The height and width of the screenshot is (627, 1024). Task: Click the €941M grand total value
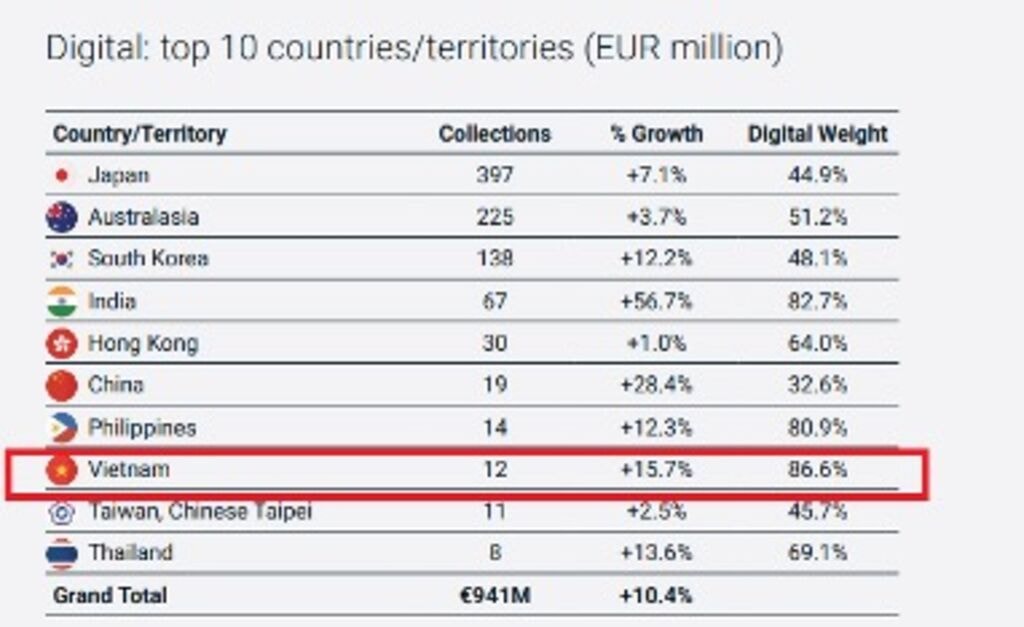tap(495, 596)
